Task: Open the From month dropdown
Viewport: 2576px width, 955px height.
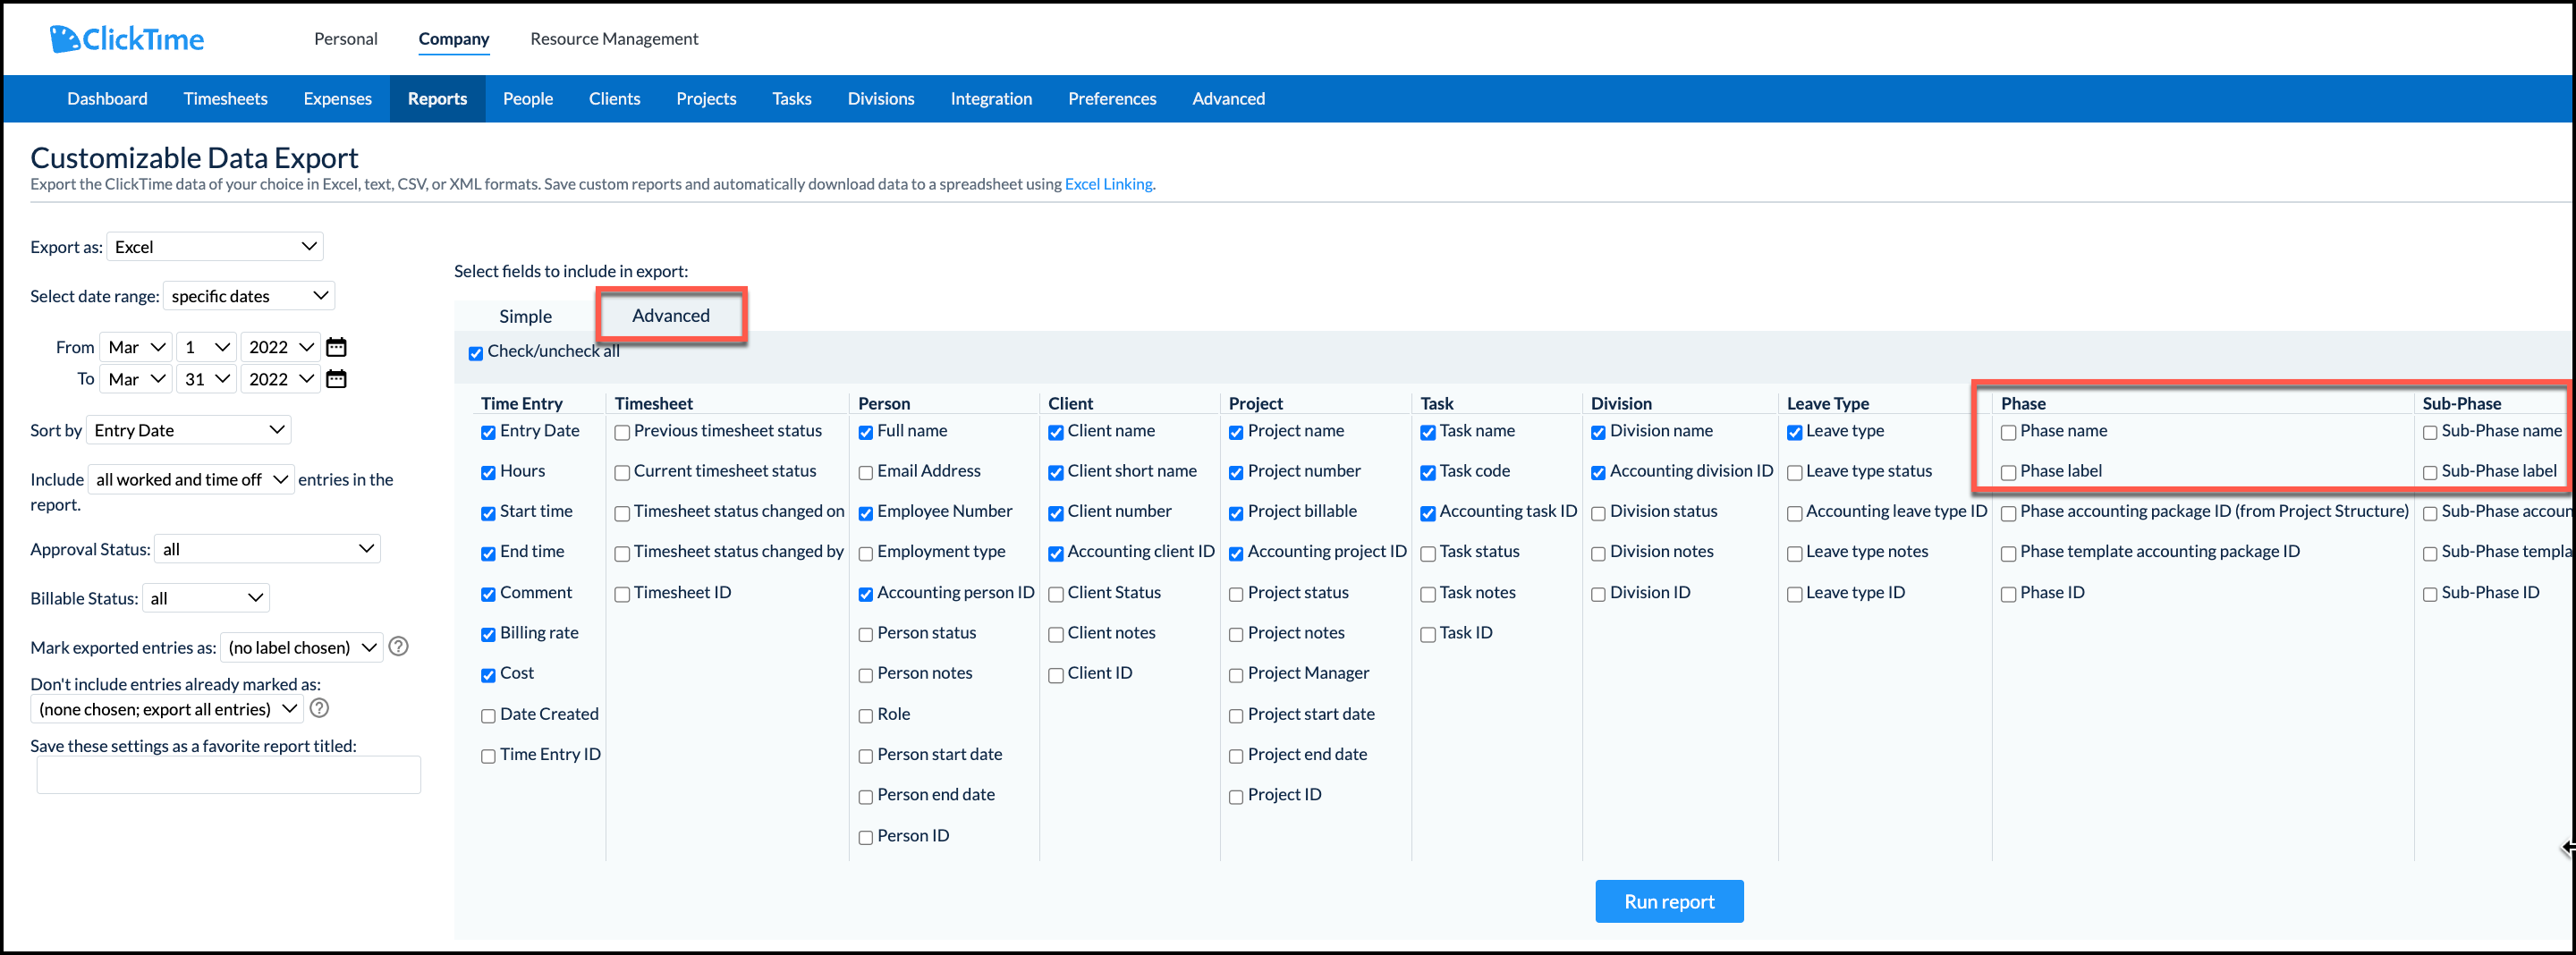Action: point(136,347)
